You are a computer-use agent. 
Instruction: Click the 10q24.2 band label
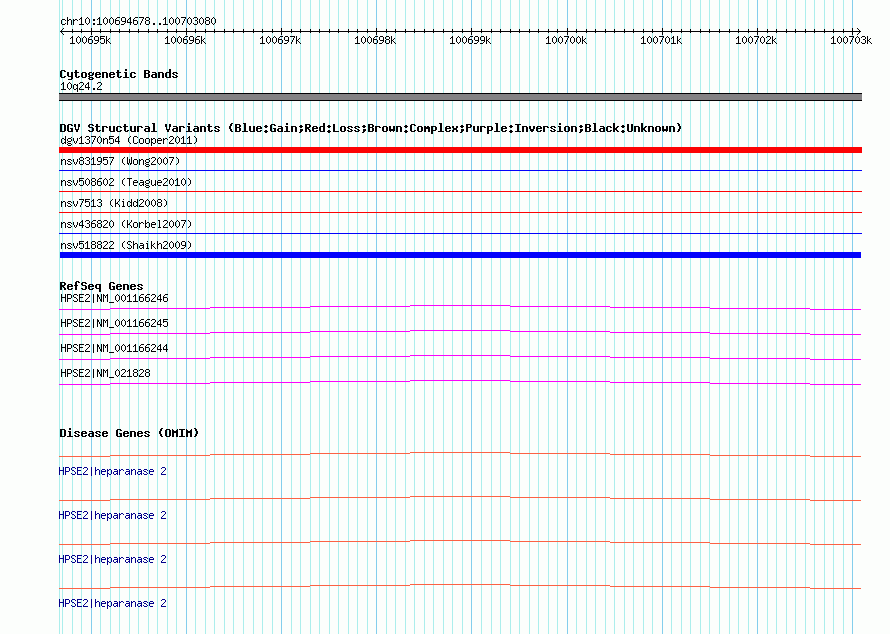click(x=81, y=86)
